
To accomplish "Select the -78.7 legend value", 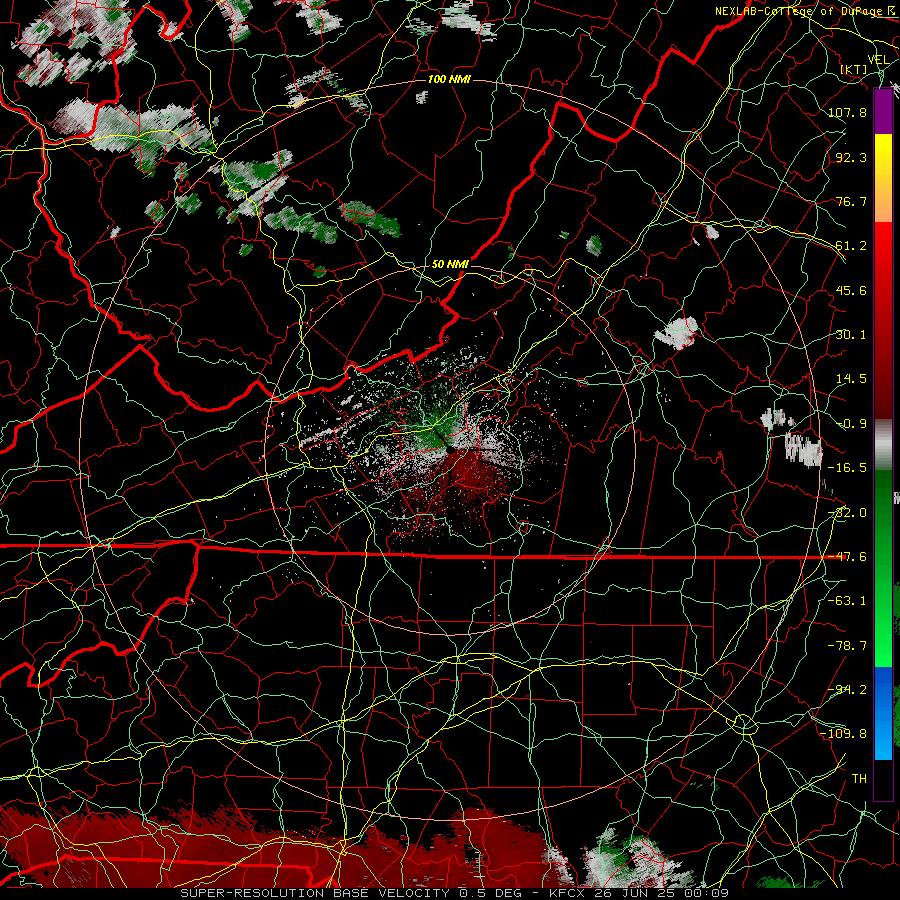I will point(847,646).
